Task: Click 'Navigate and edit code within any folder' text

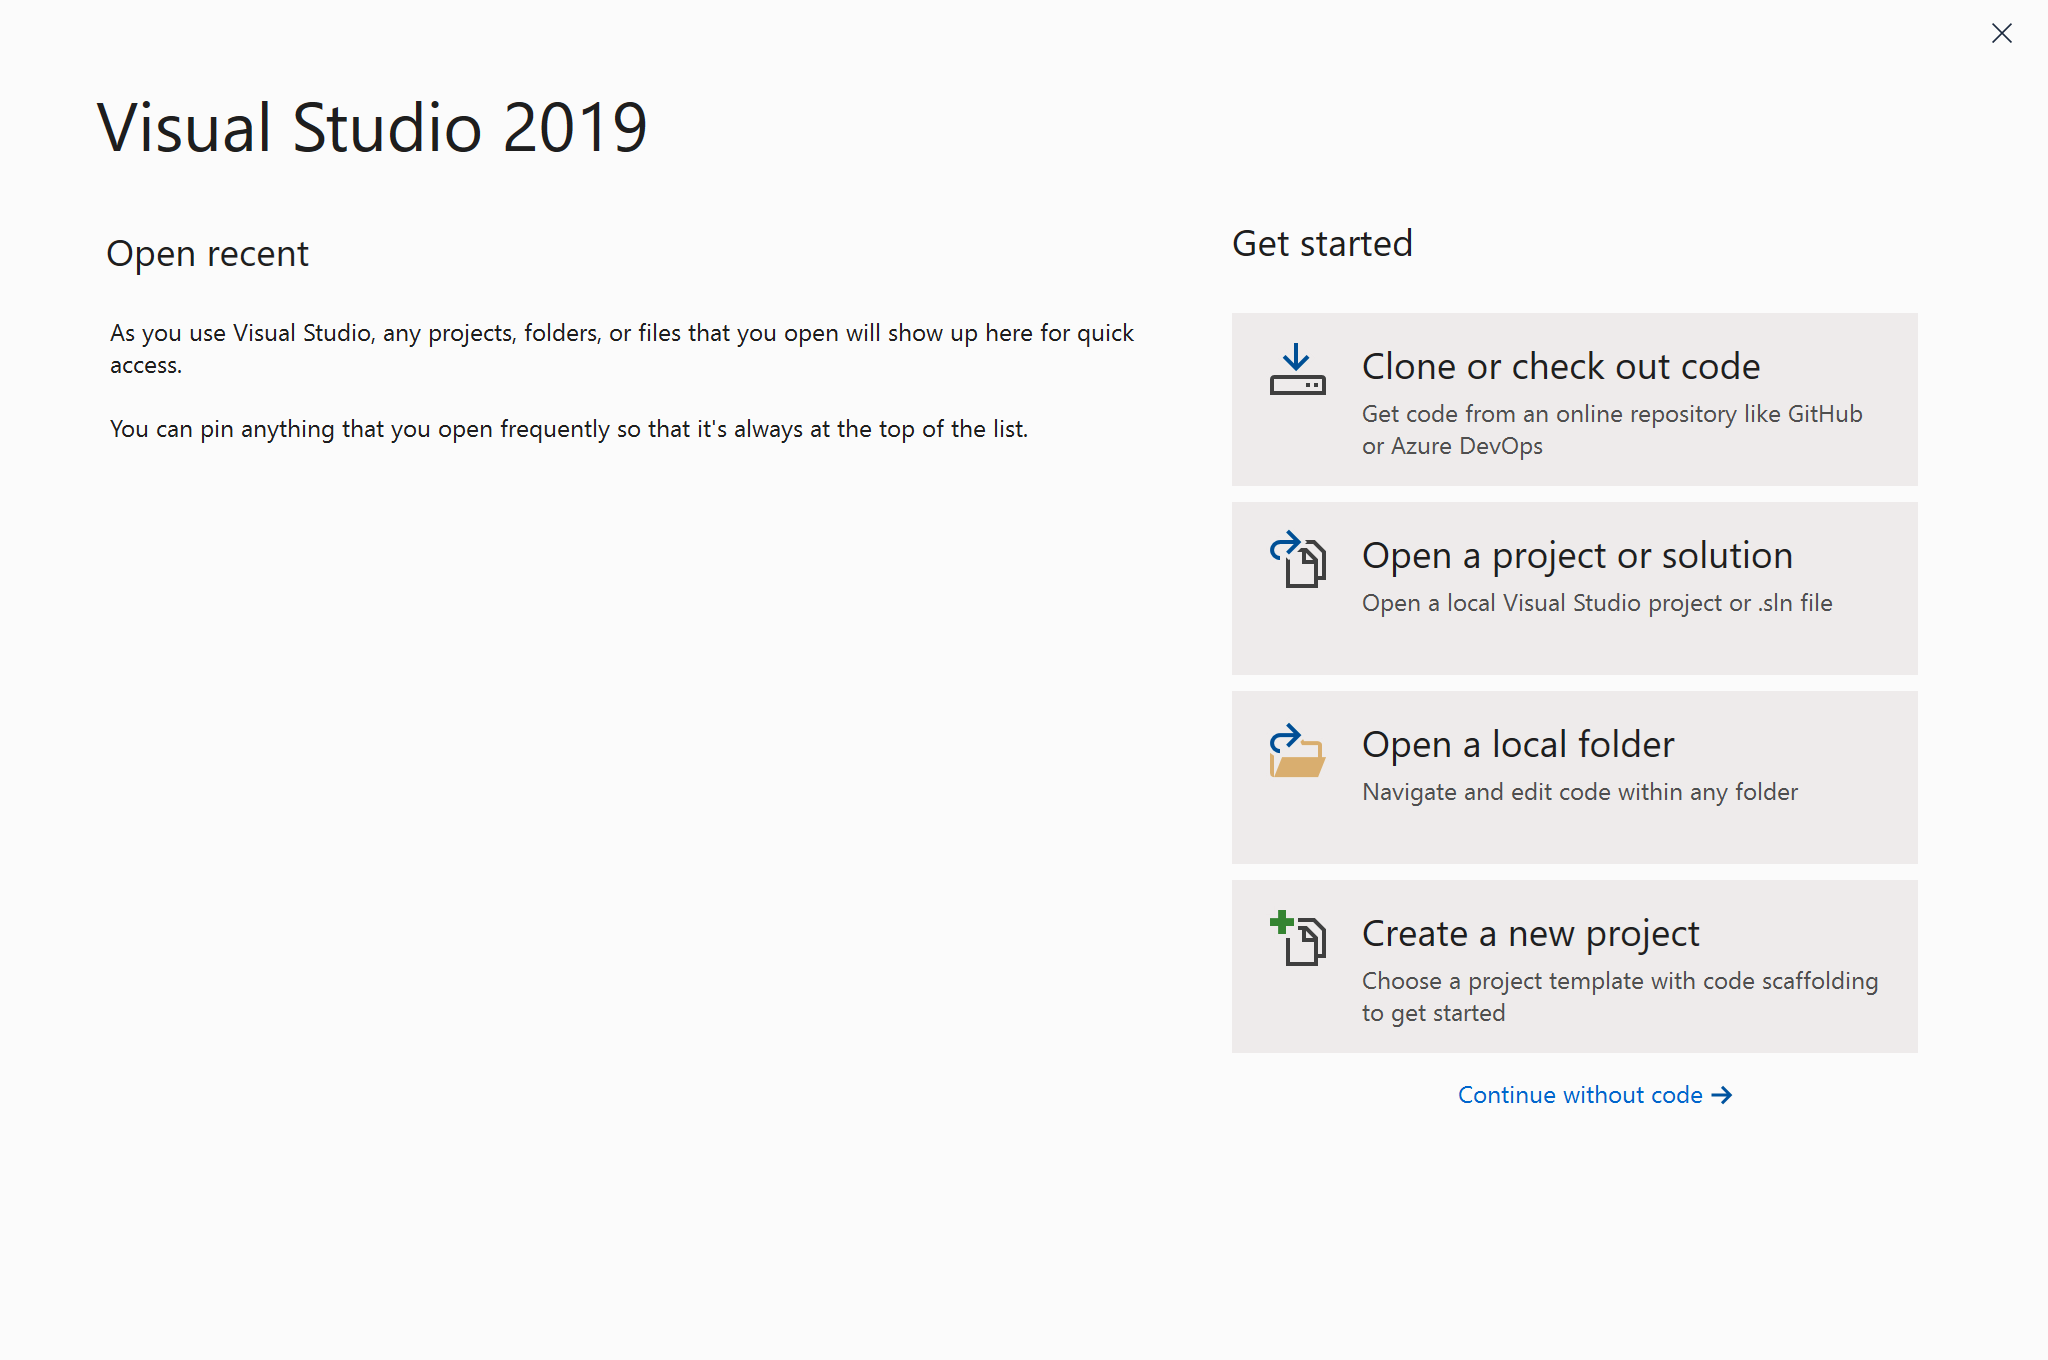Action: 1579,792
